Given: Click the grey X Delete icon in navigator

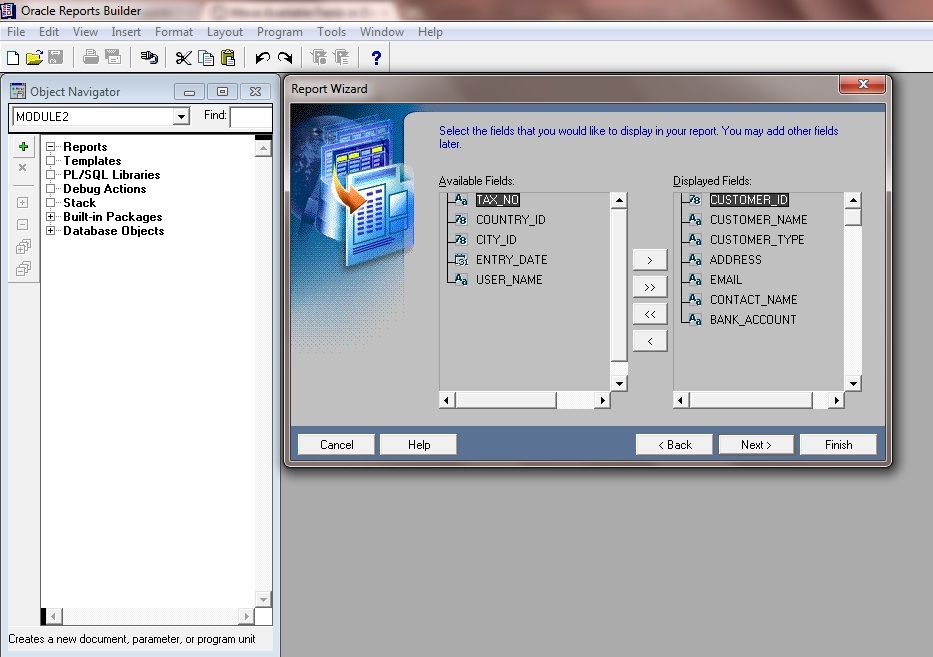Looking at the screenshot, I should pos(23,168).
